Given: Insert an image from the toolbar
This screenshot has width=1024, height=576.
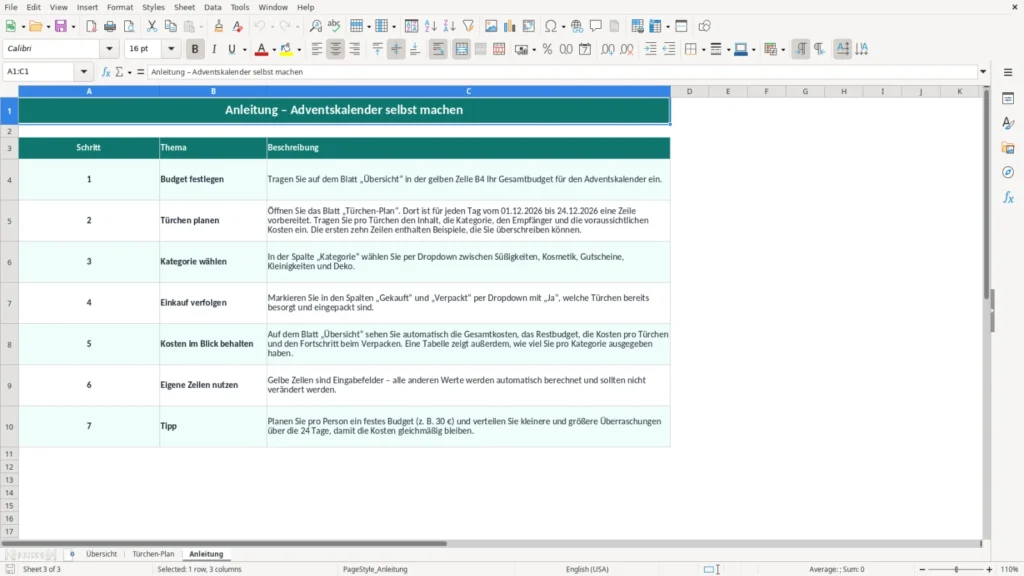Looking at the screenshot, I should point(490,26).
